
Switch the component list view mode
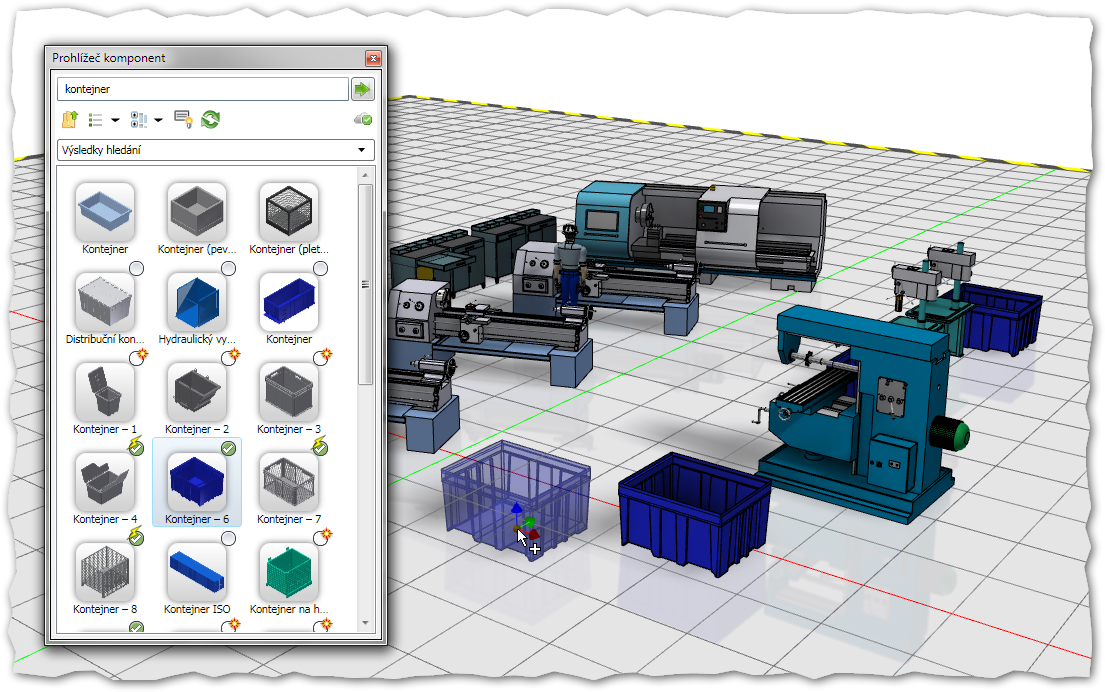pyautogui.click(x=97, y=119)
